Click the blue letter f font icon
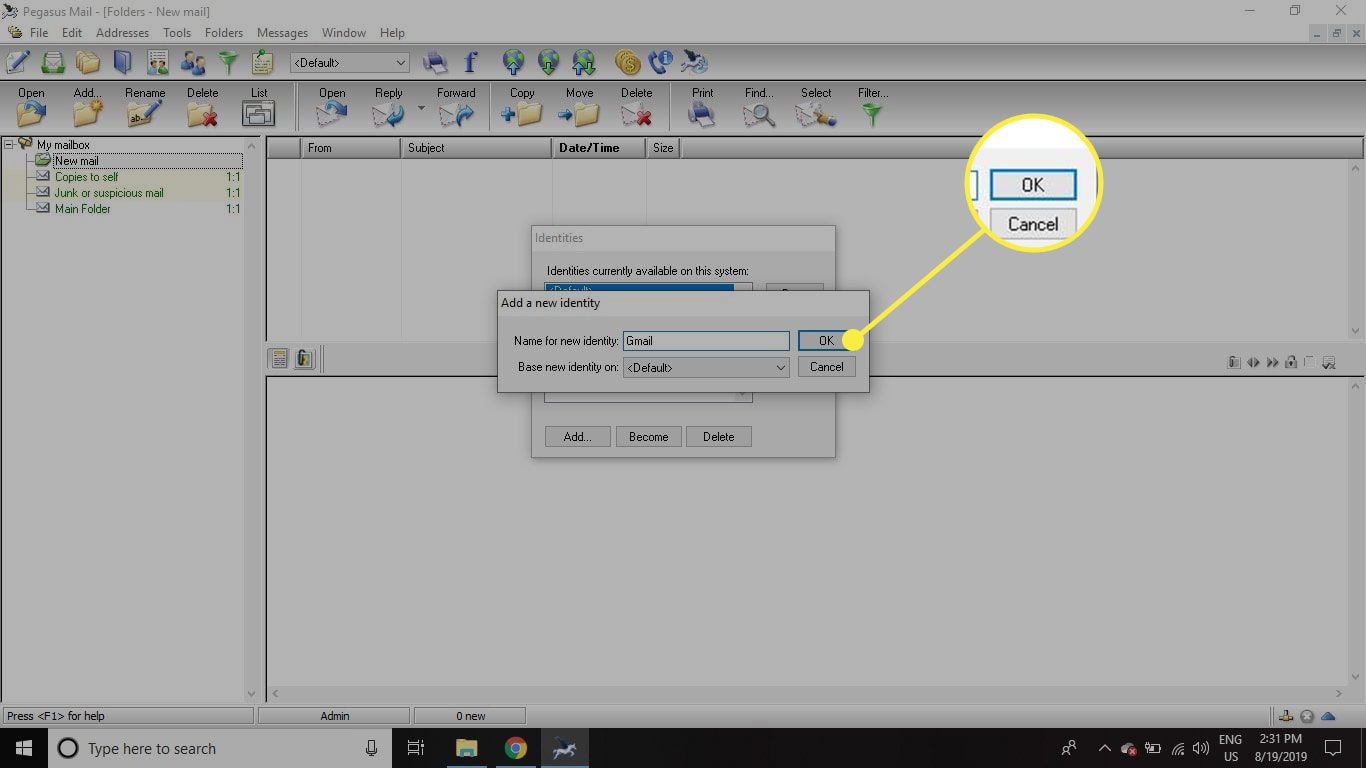 [x=470, y=63]
